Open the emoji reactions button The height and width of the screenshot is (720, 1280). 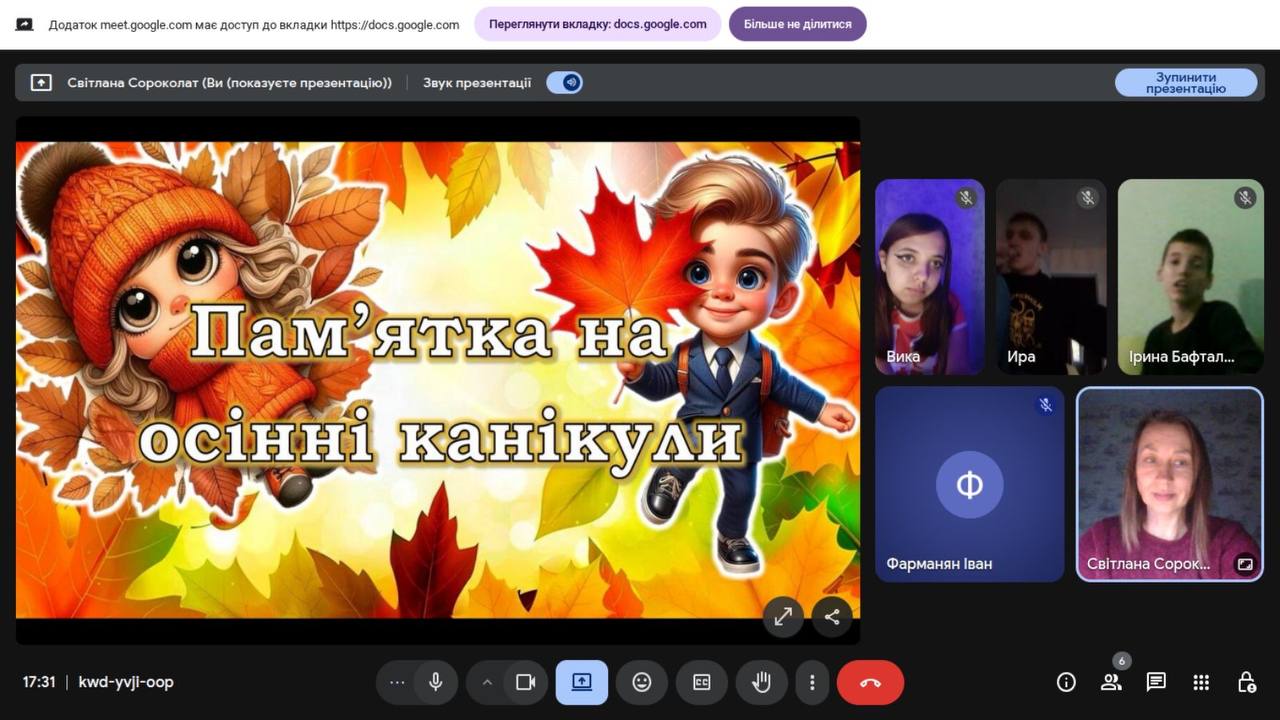click(x=642, y=682)
